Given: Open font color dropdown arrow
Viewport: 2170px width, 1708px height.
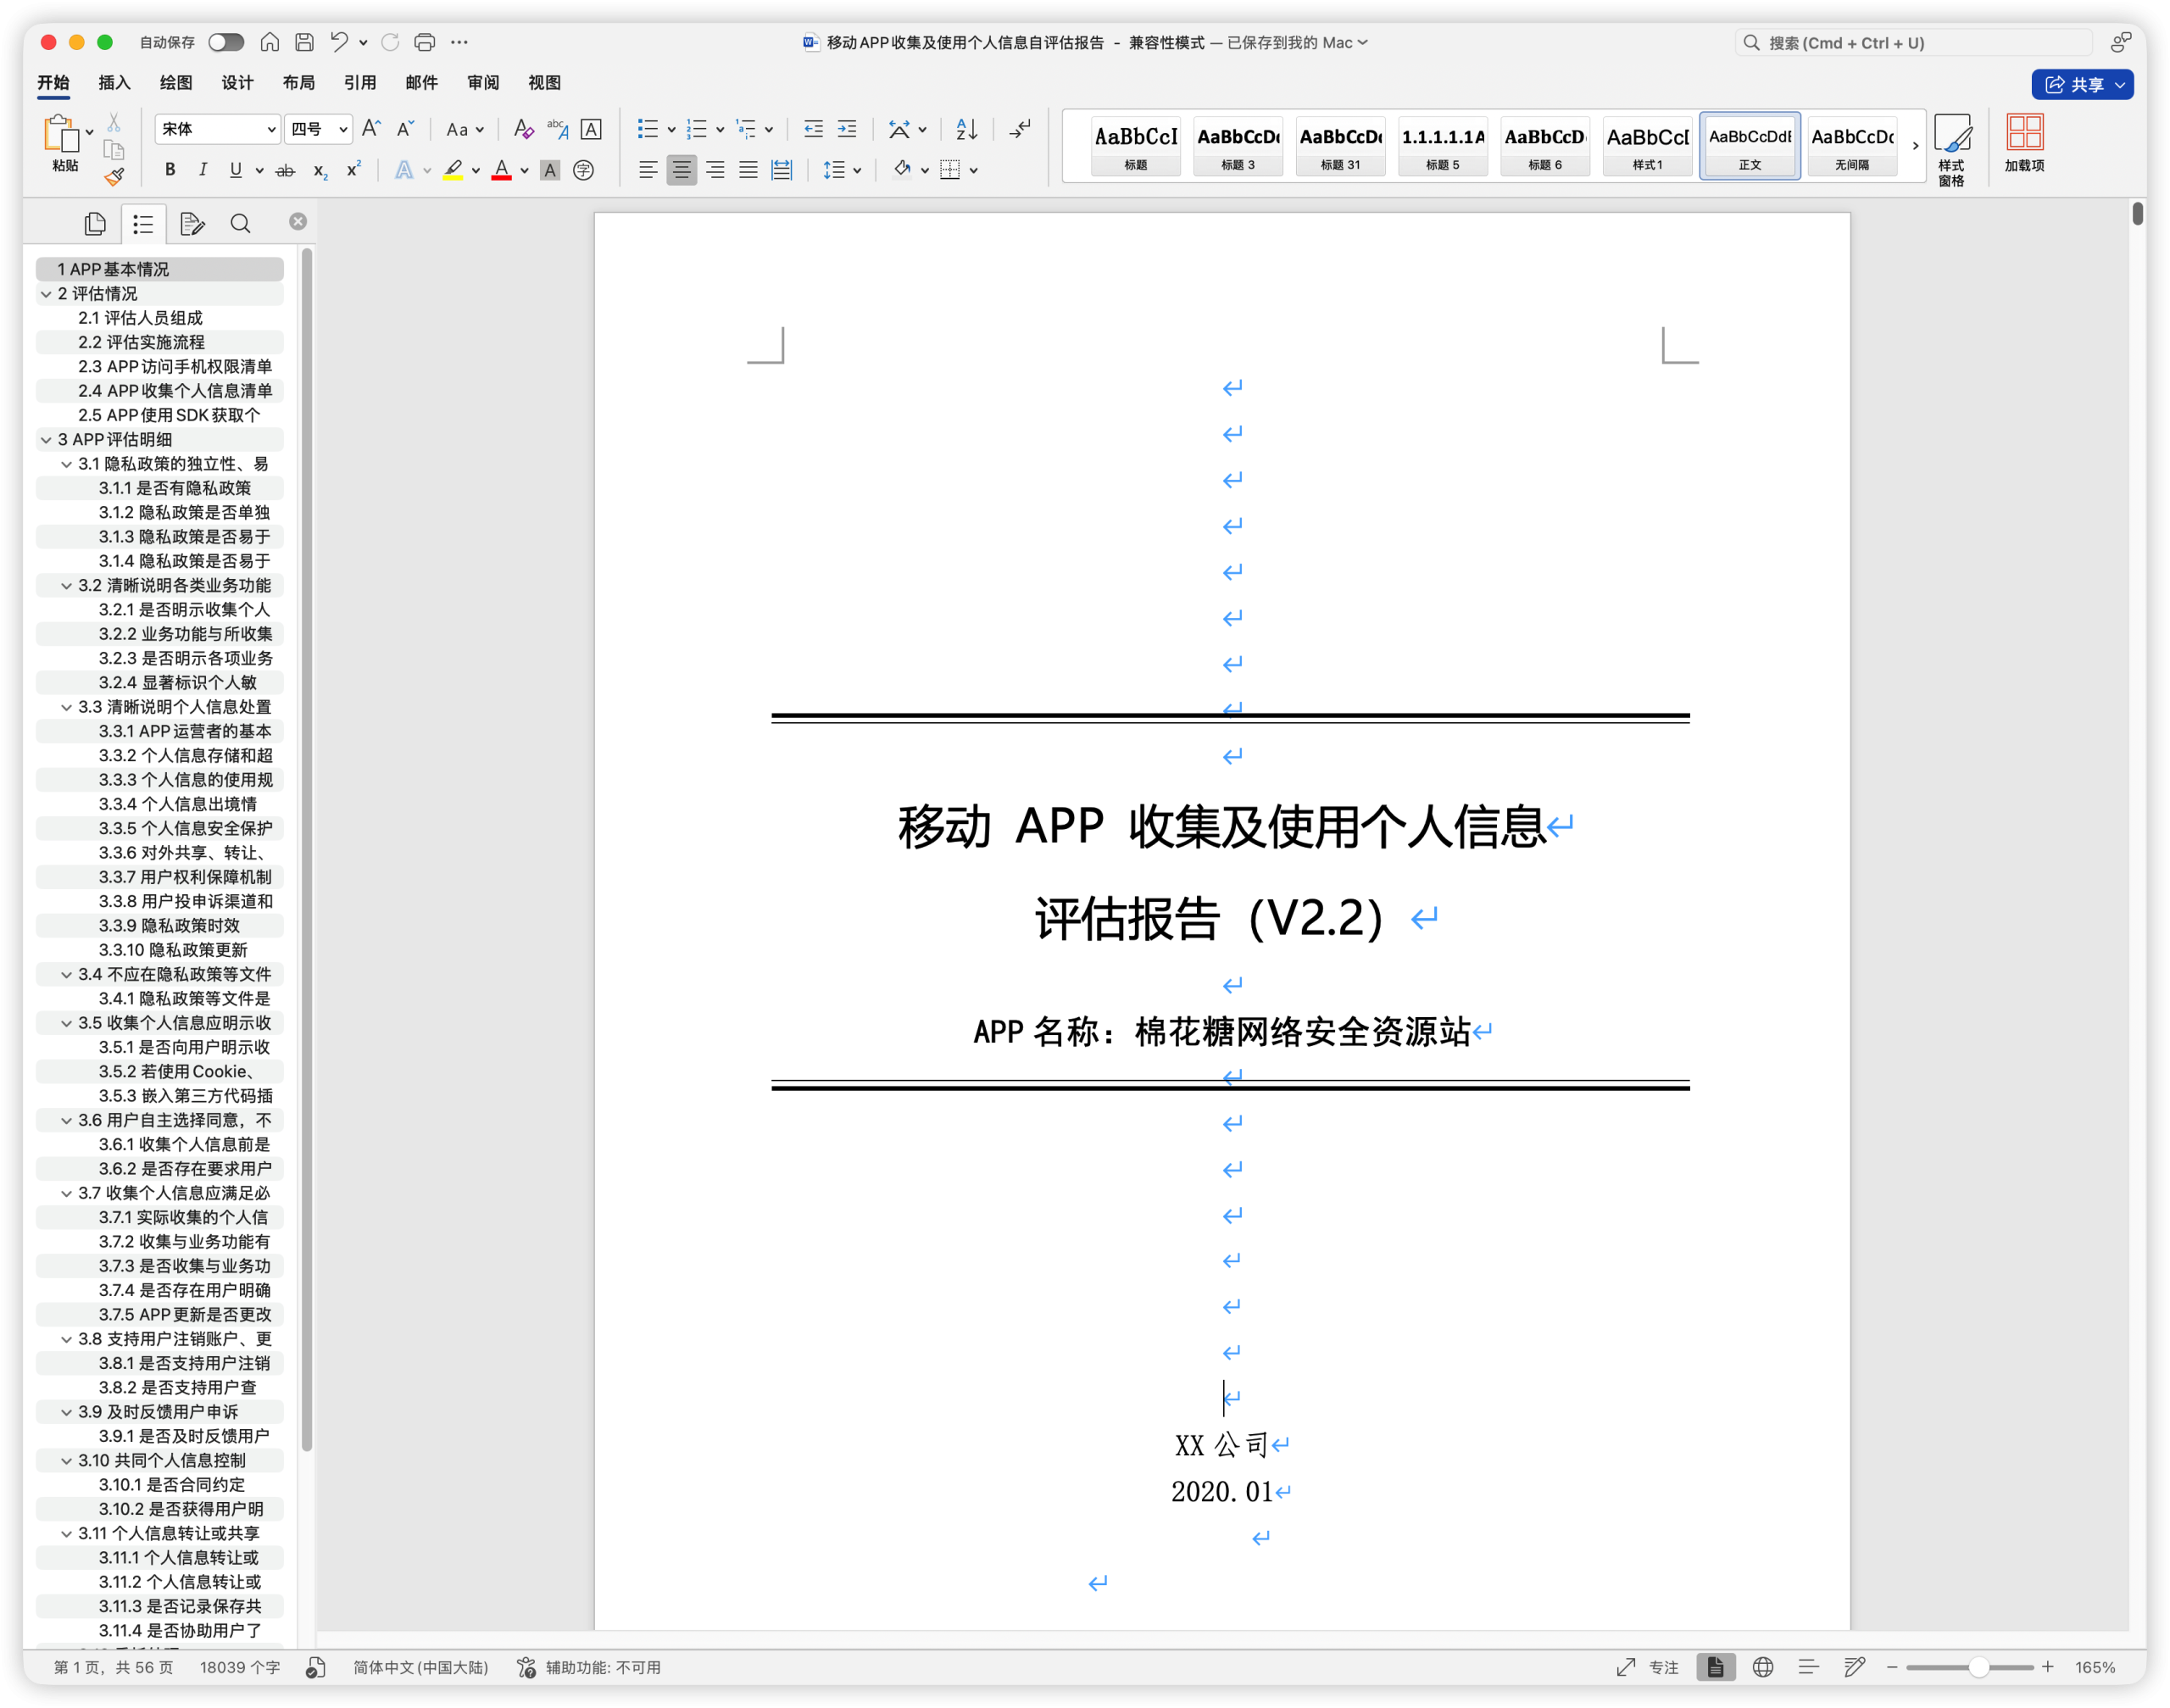Looking at the screenshot, I should (x=524, y=171).
